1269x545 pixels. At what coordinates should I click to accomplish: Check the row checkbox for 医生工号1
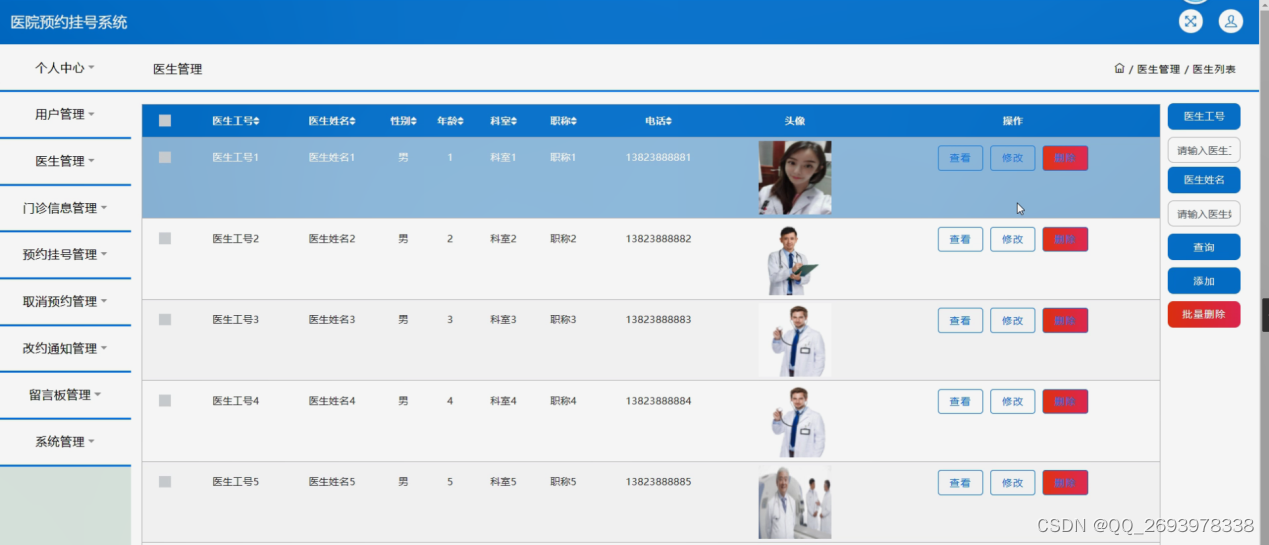165,157
